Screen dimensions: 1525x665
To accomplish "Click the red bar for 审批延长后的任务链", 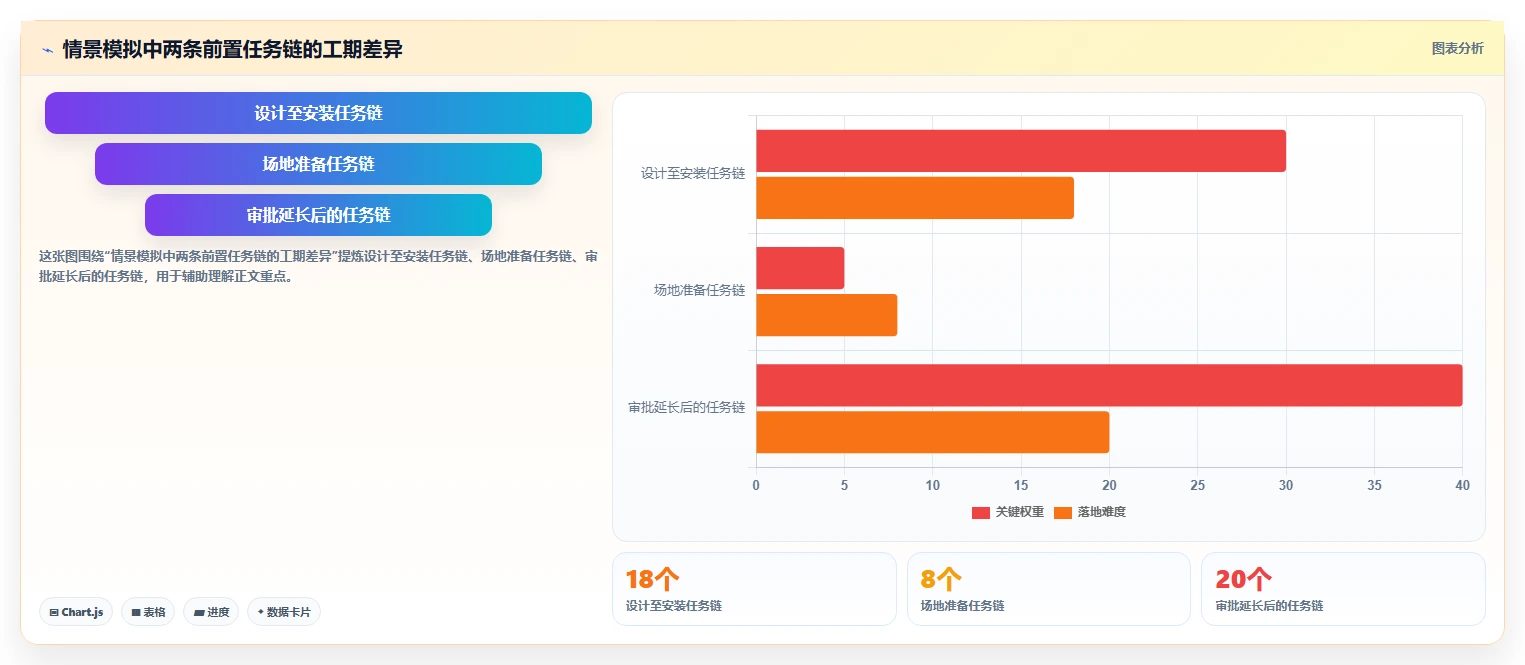I will (1109, 385).
